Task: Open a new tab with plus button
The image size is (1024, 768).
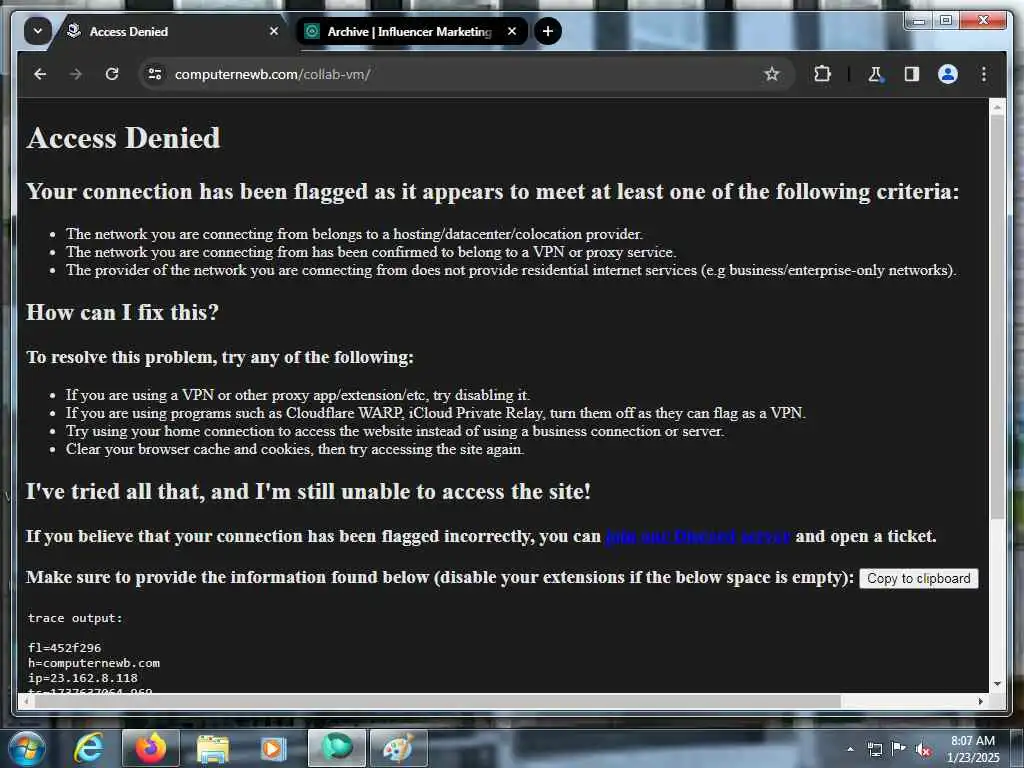Action: tap(548, 31)
